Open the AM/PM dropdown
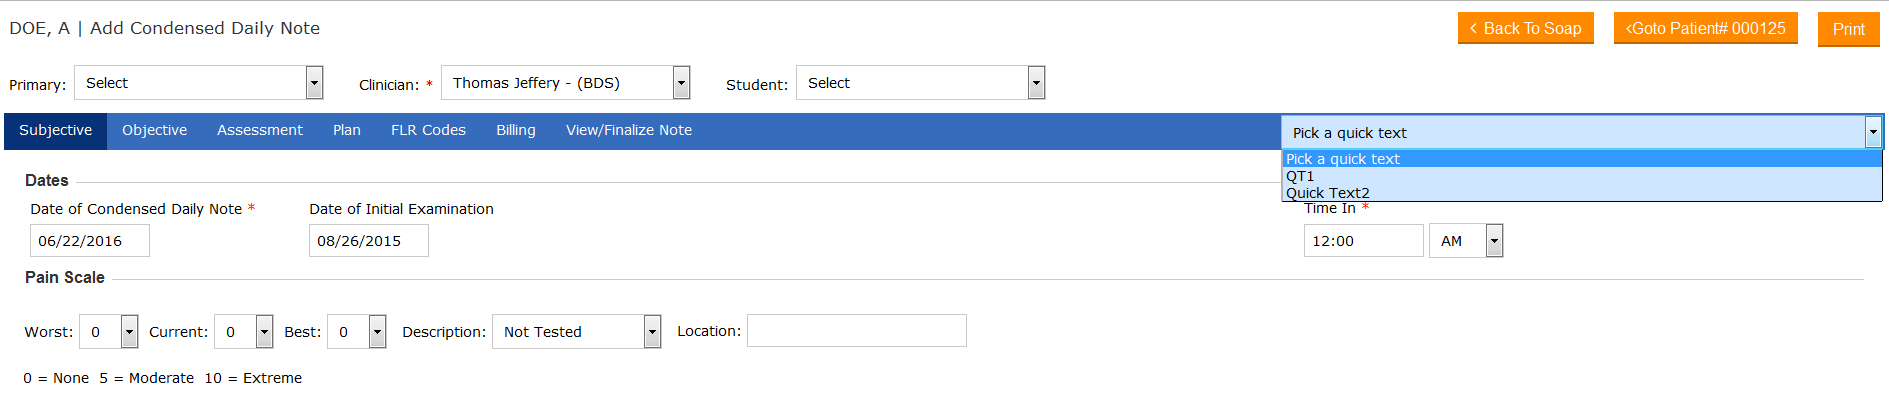The image size is (1889, 403). [x=1466, y=241]
